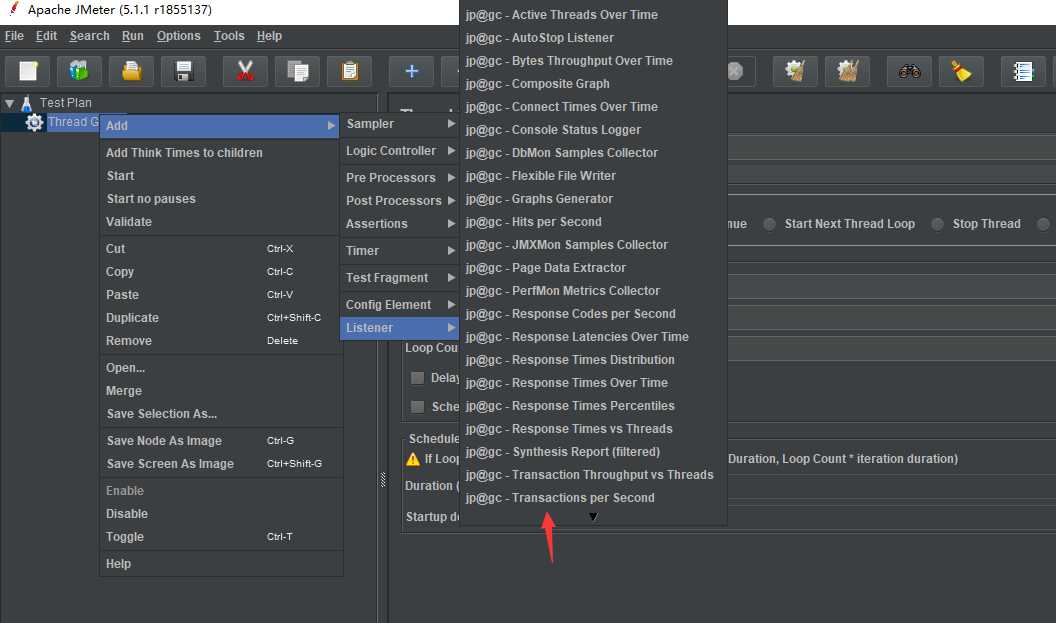Choose jp@gc - Synthesis Report (filtered)

(593, 452)
